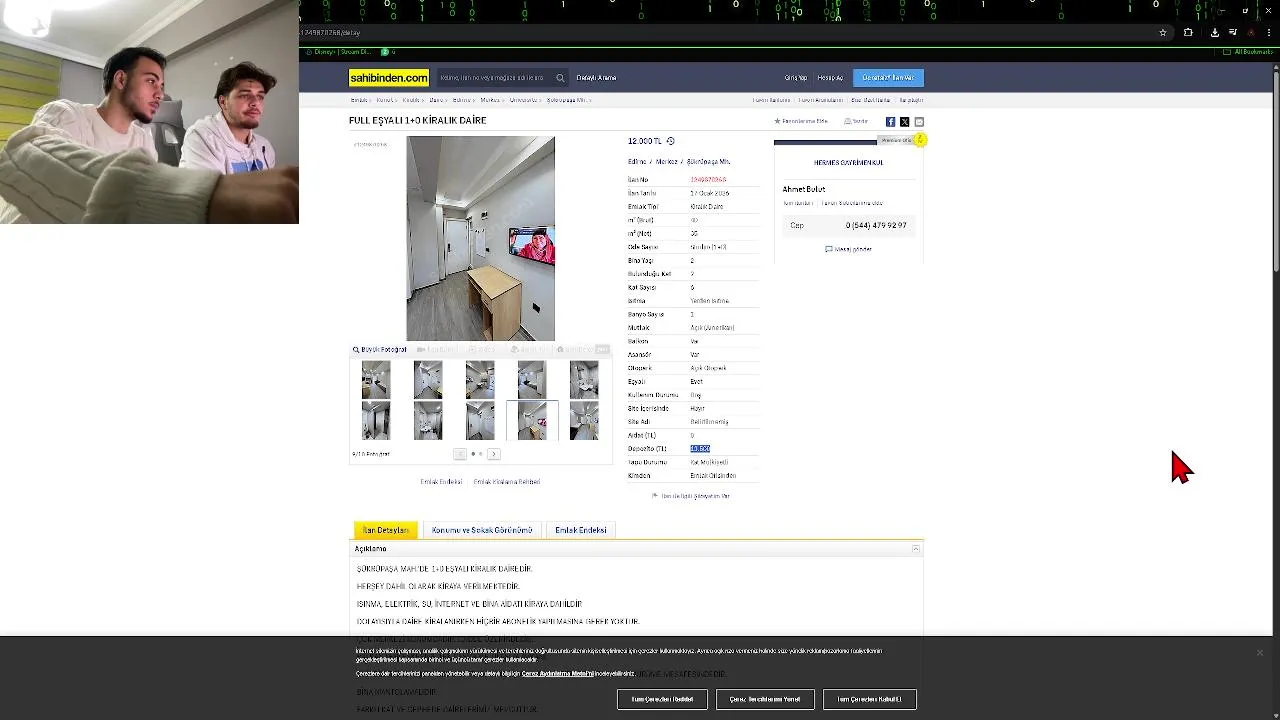Click the Mesaj gönder message icon link

[x=848, y=249]
